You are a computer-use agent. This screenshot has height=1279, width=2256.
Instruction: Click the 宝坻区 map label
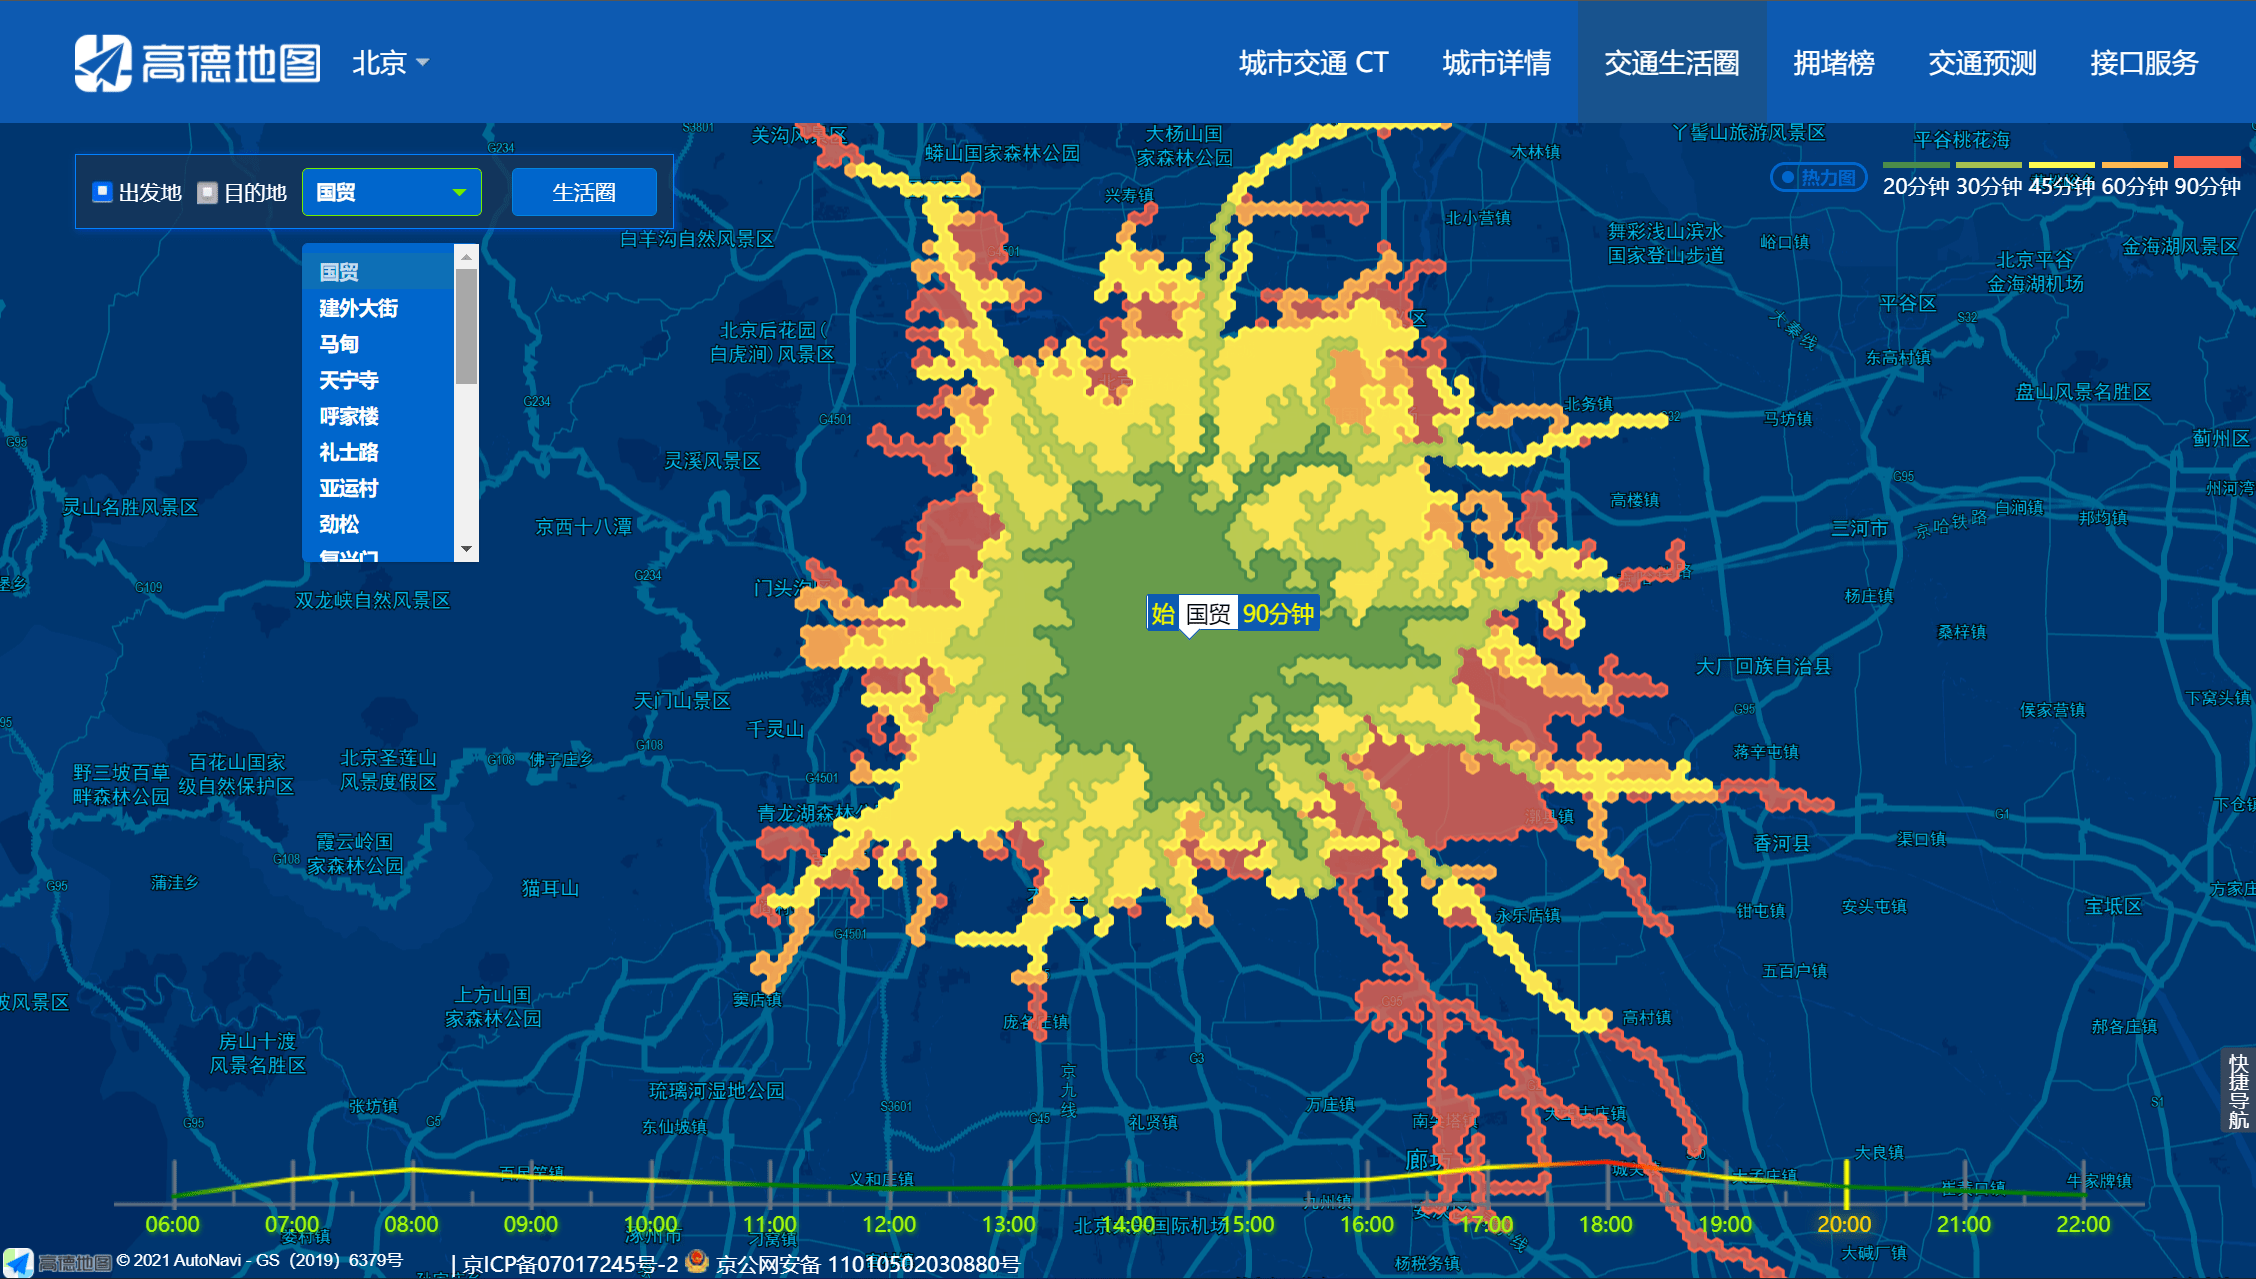pos(2113,906)
